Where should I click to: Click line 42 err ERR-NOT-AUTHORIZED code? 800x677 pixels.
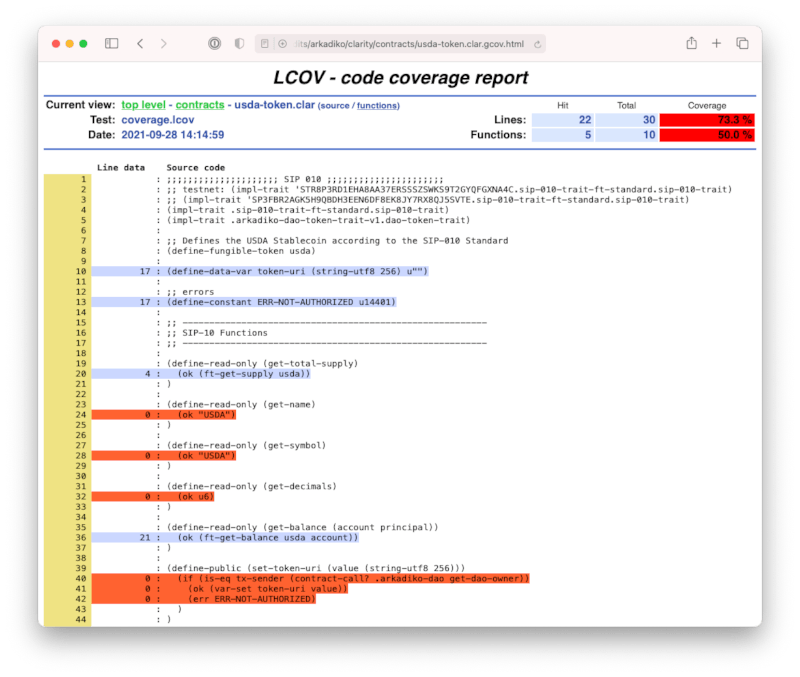(x=252, y=599)
